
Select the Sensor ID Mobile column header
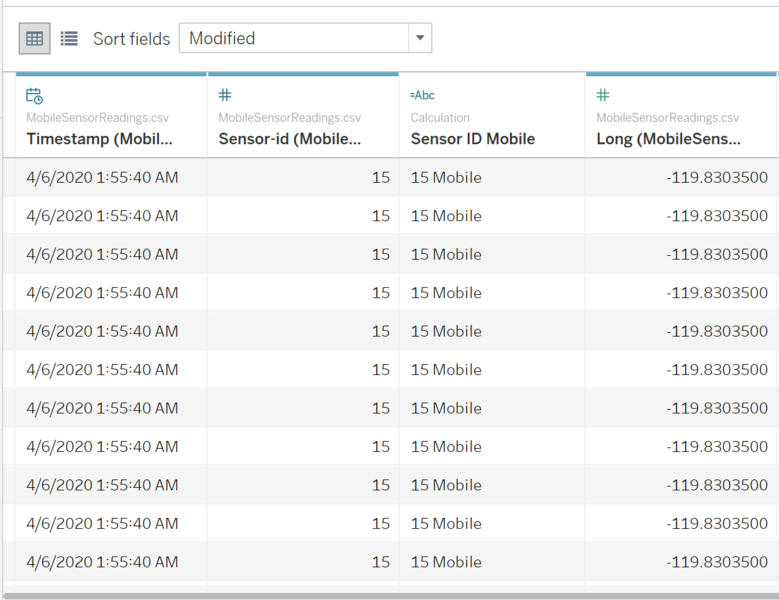[x=472, y=139]
